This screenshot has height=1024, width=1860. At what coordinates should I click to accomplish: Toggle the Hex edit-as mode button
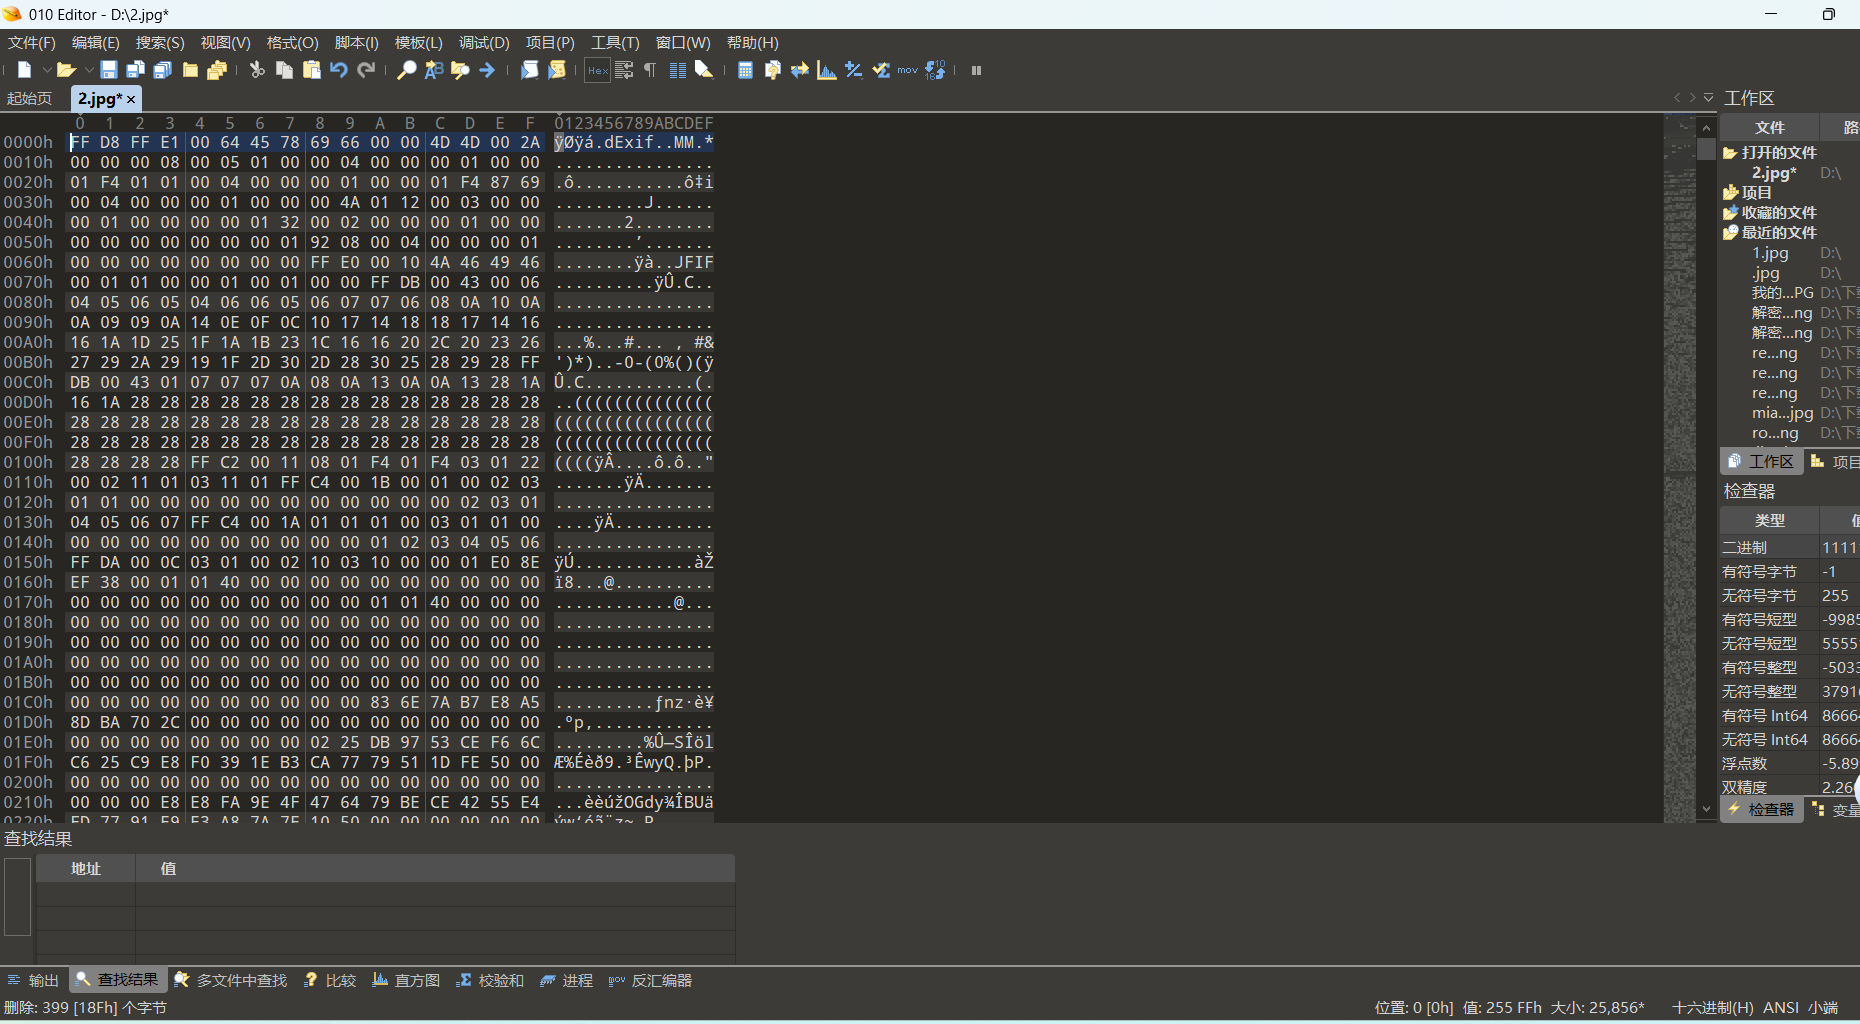(x=597, y=70)
